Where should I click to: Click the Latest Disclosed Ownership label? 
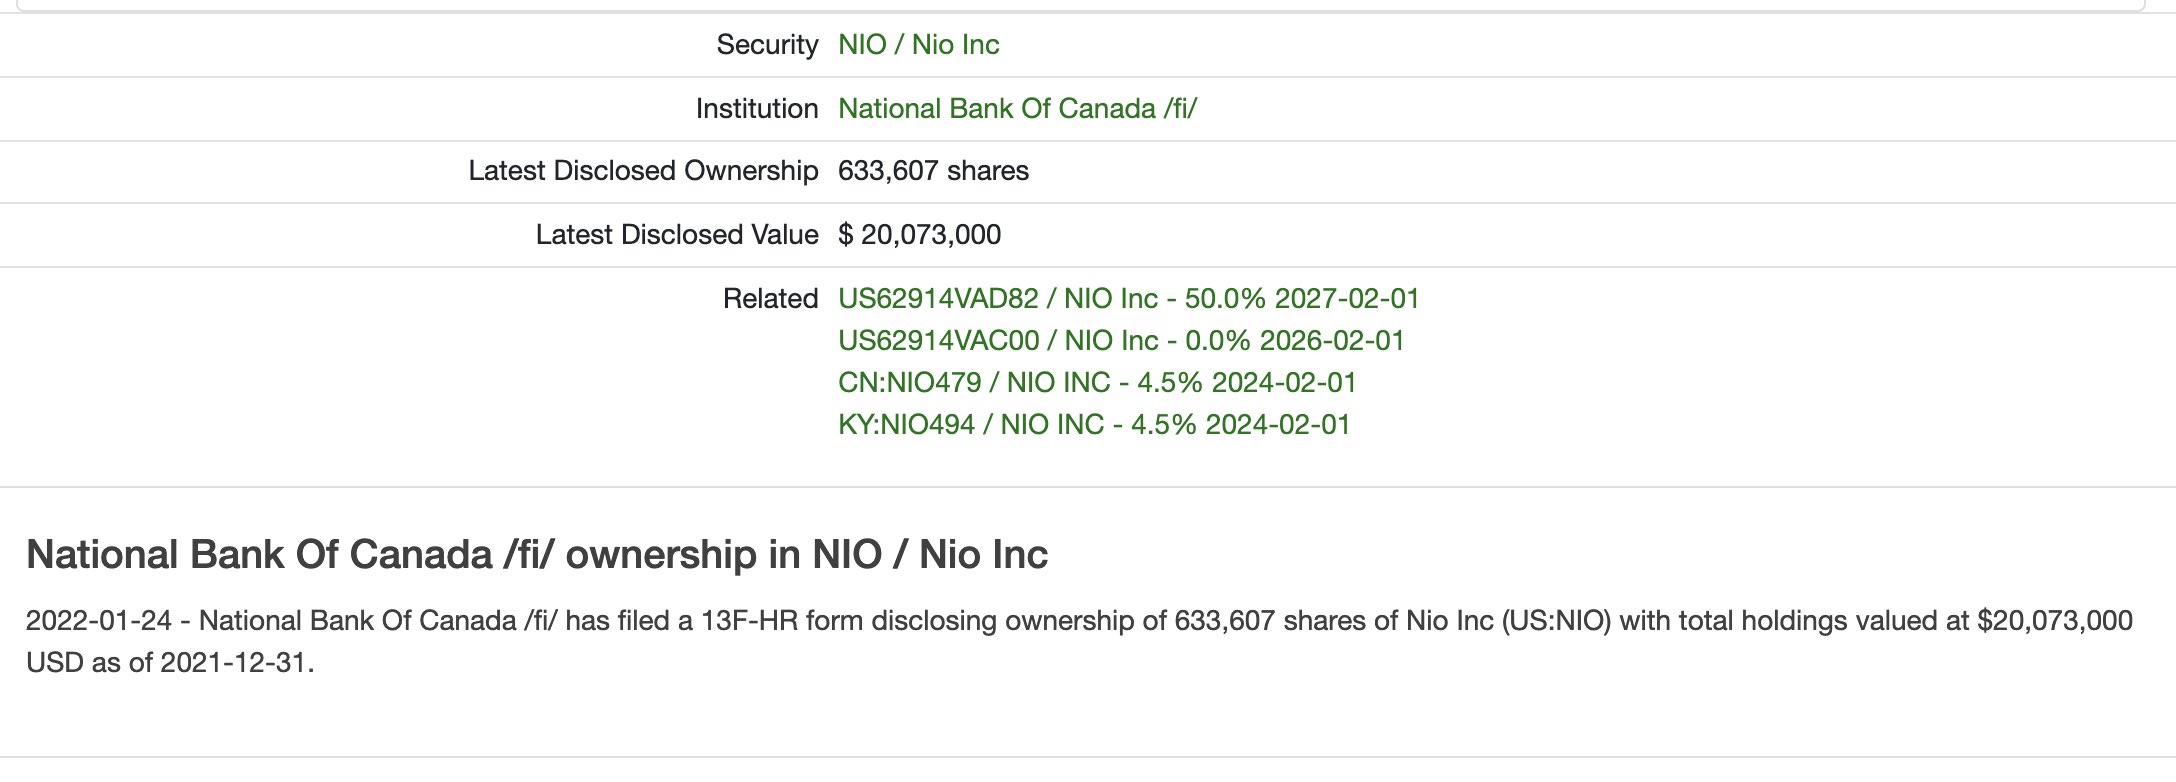643,171
